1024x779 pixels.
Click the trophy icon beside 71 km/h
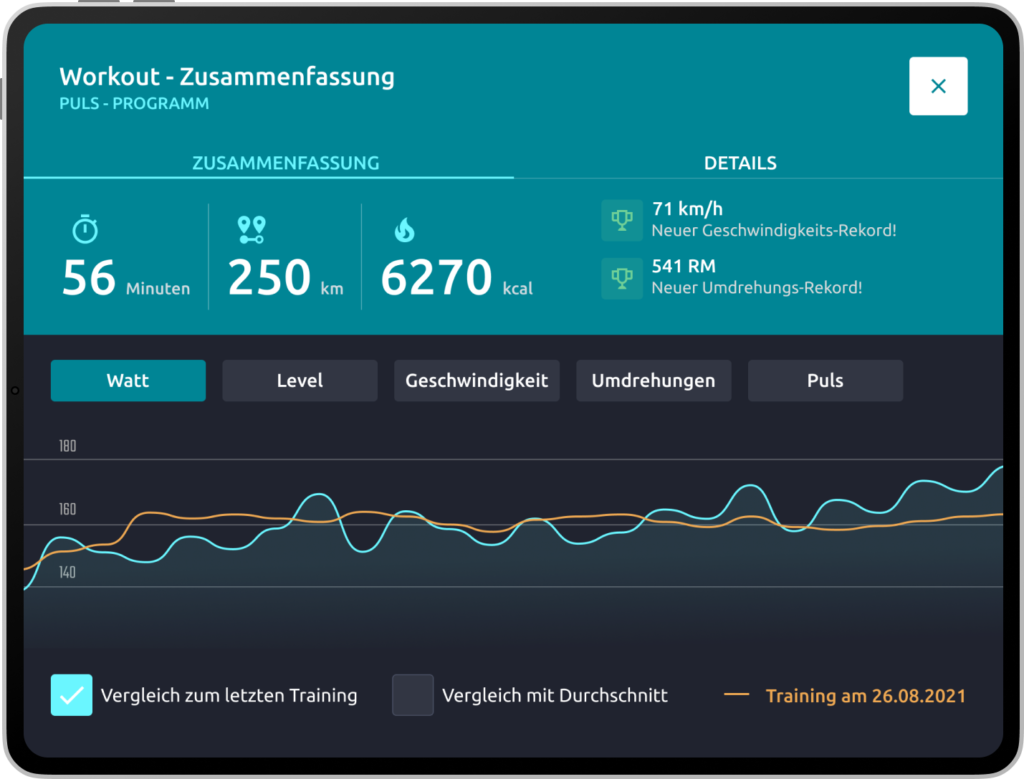(x=622, y=220)
